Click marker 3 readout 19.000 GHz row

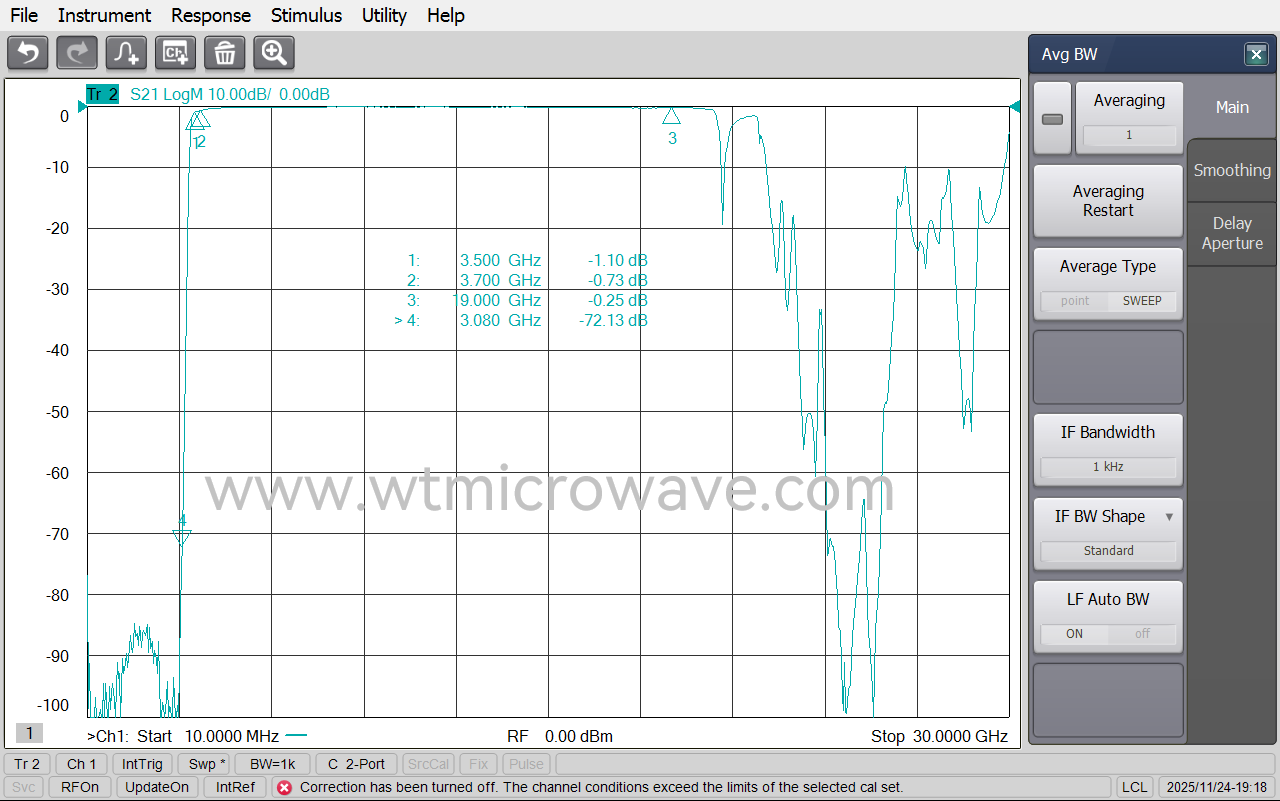pyautogui.click(x=528, y=300)
